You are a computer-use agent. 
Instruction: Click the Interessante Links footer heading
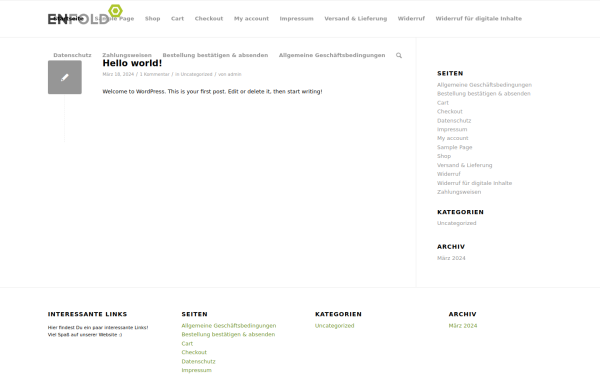87,314
